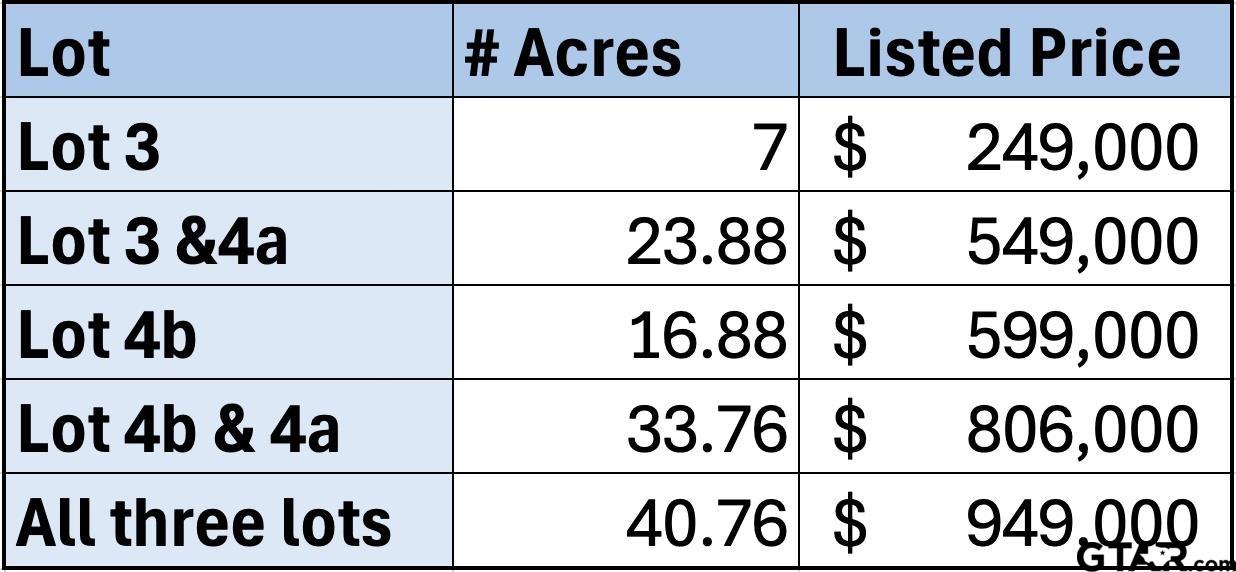The height and width of the screenshot is (572, 1236).
Task: Select the acres cell showing 7
Action: click(626, 145)
